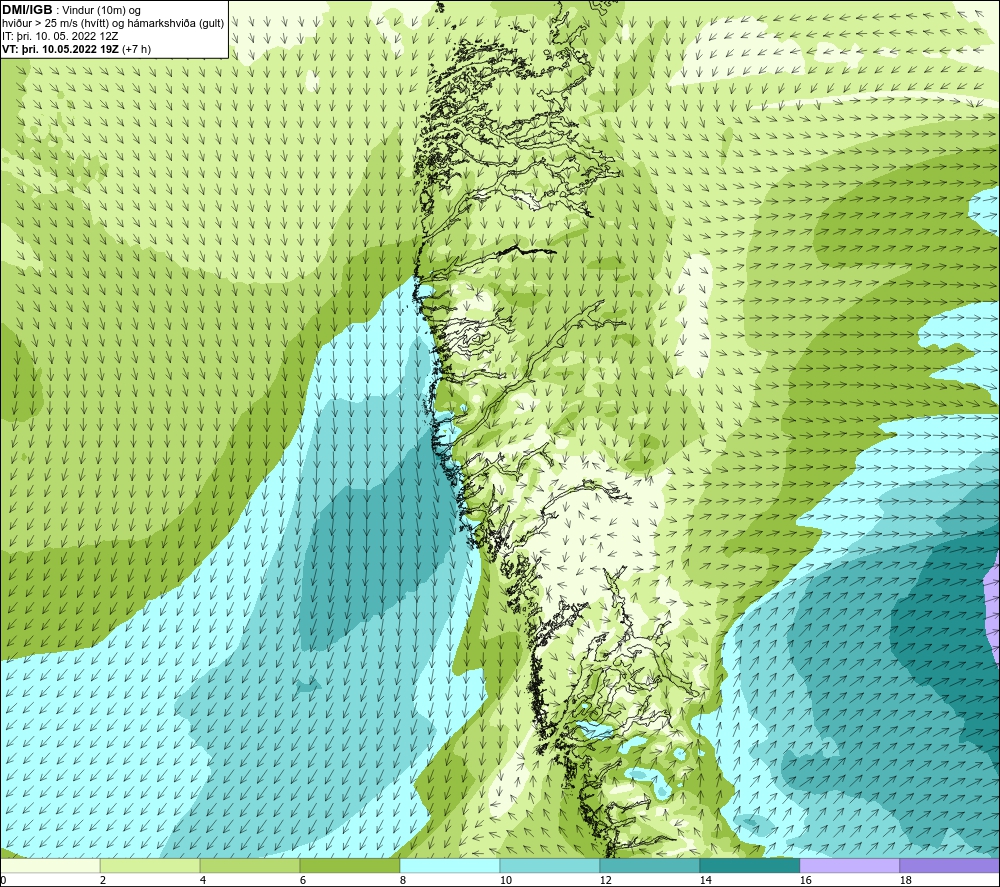
Task: Click the 16–18 m/s light purple swatch
Action: click(x=849, y=866)
